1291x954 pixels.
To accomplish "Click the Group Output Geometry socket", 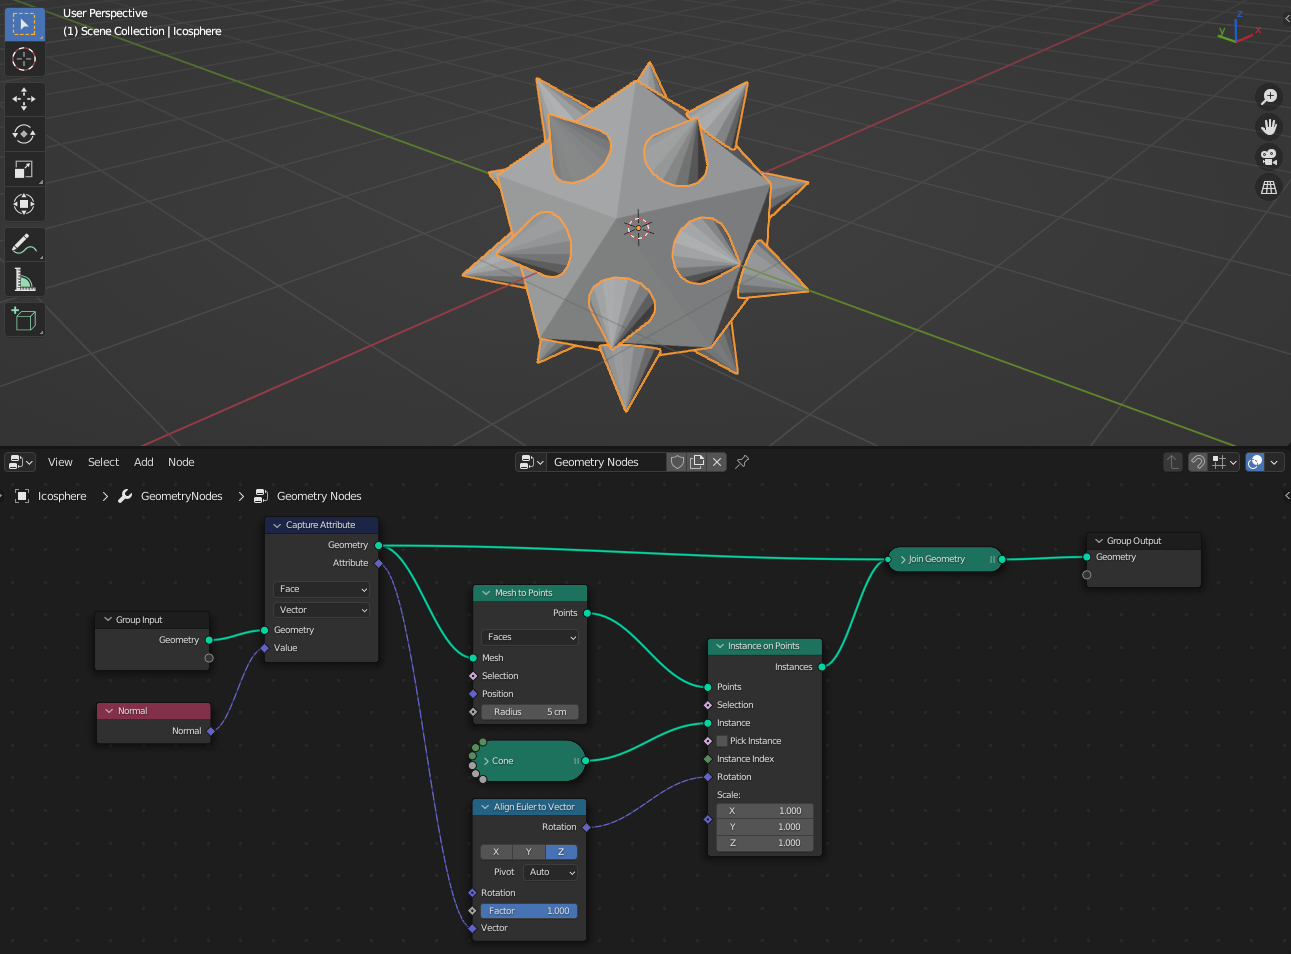I will pyautogui.click(x=1087, y=557).
